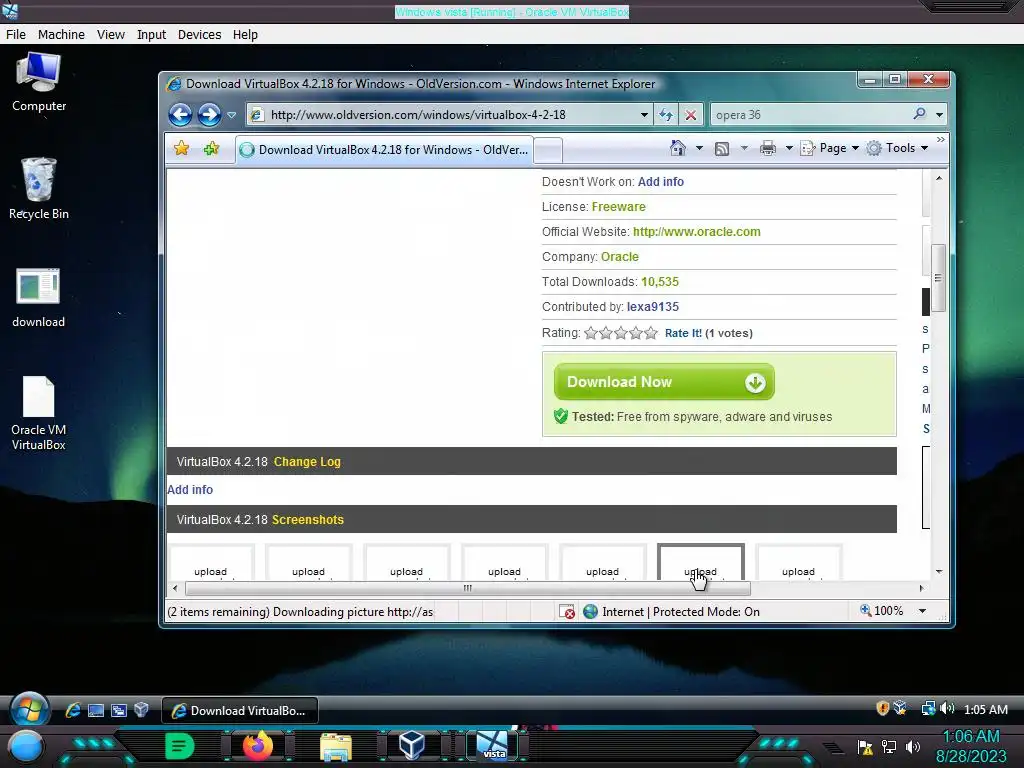Click the vertical scrollbar up arrow
The image size is (1024, 768).
[x=938, y=178]
